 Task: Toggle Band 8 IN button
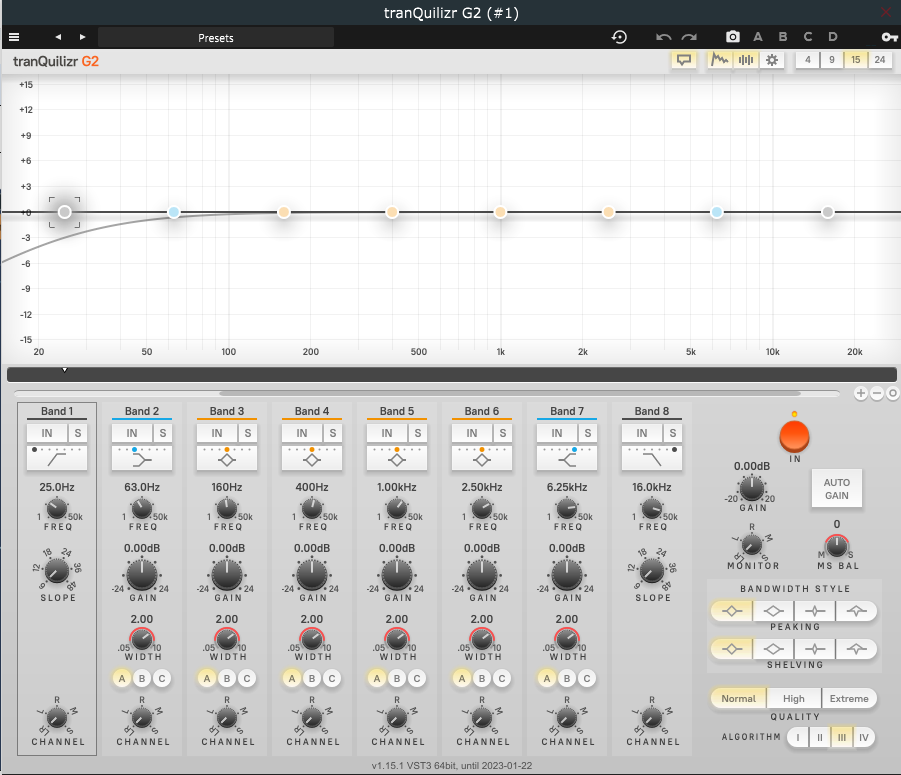pyautogui.click(x=642, y=433)
